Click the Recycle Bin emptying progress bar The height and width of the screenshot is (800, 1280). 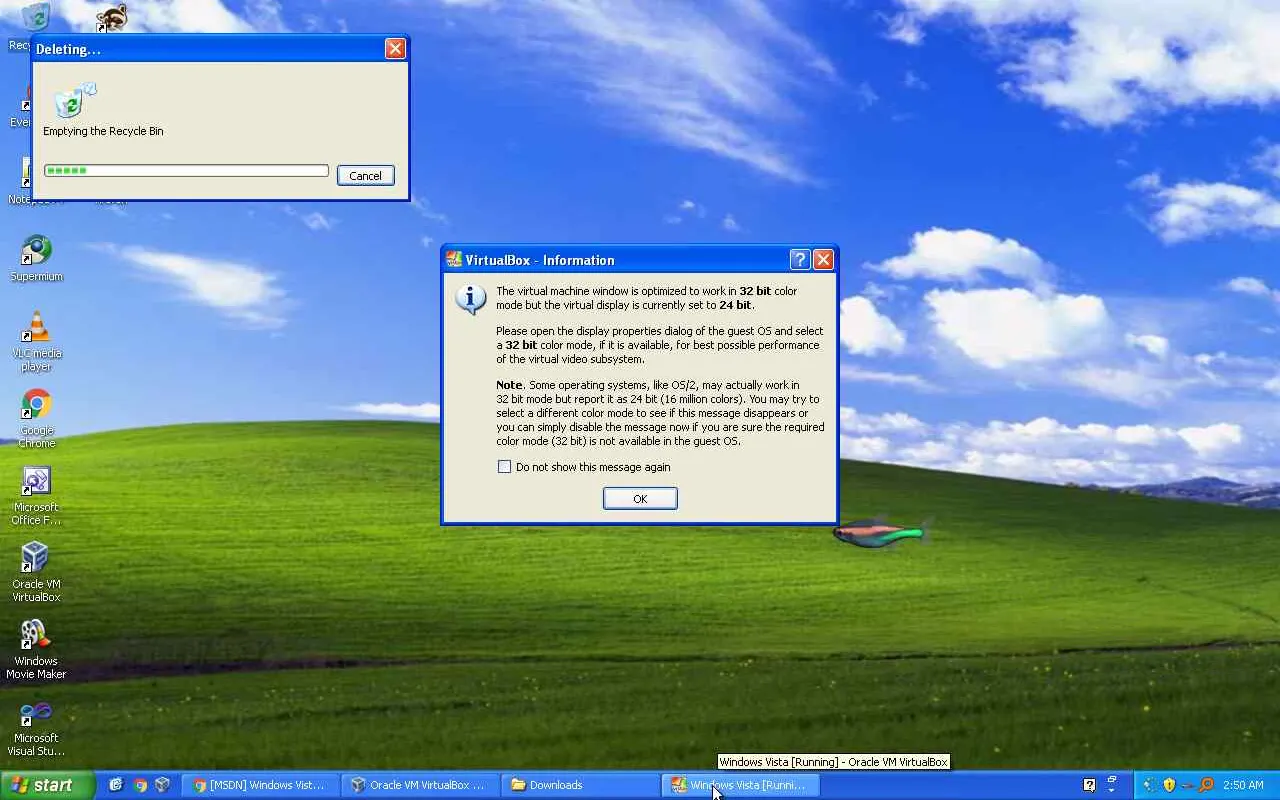point(186,171)
